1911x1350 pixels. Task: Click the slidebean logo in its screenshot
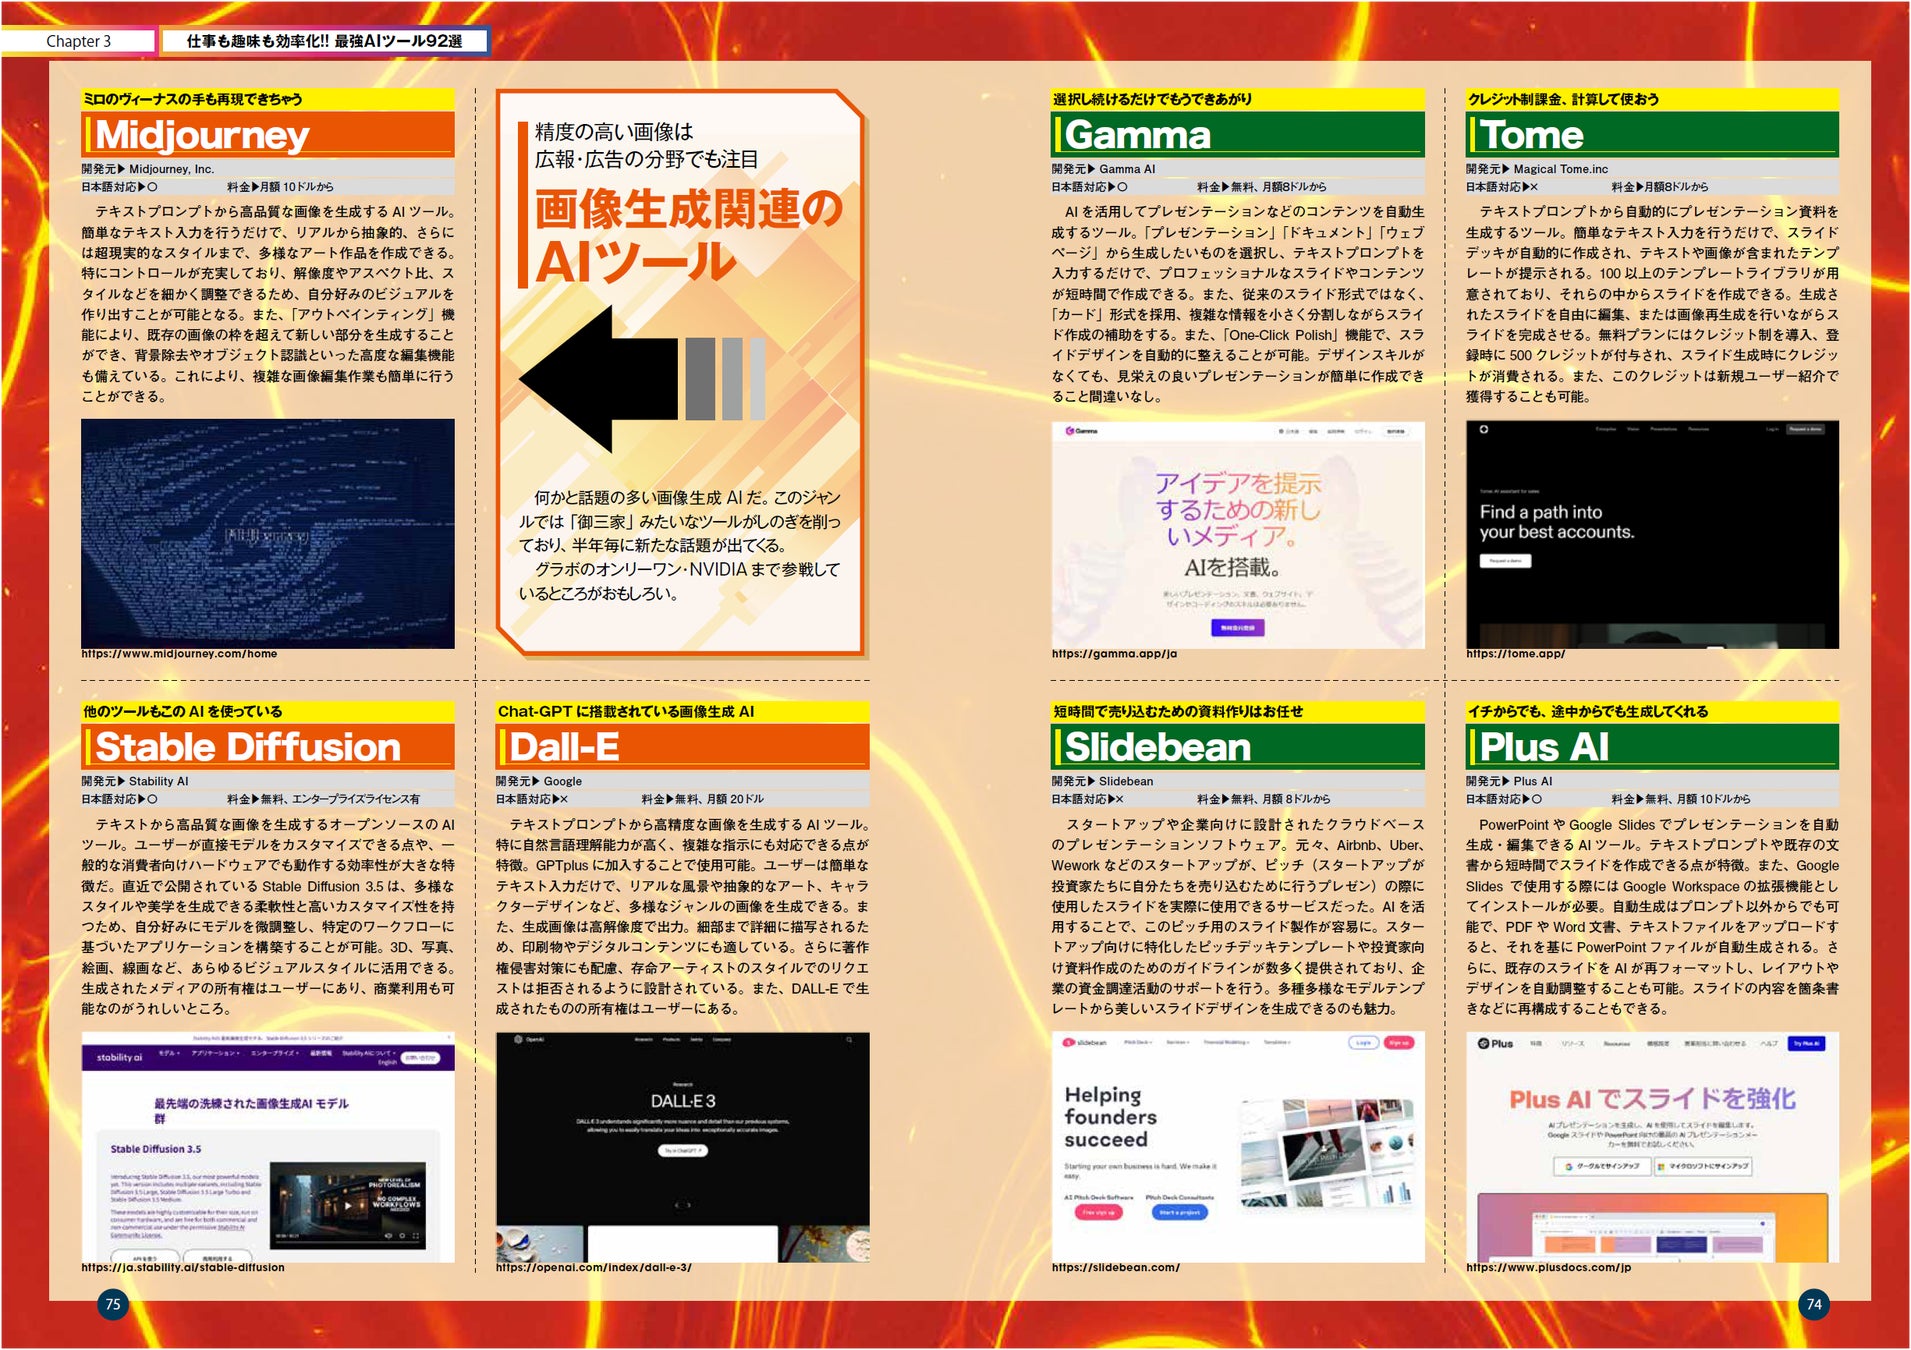coord(1085,1042)
